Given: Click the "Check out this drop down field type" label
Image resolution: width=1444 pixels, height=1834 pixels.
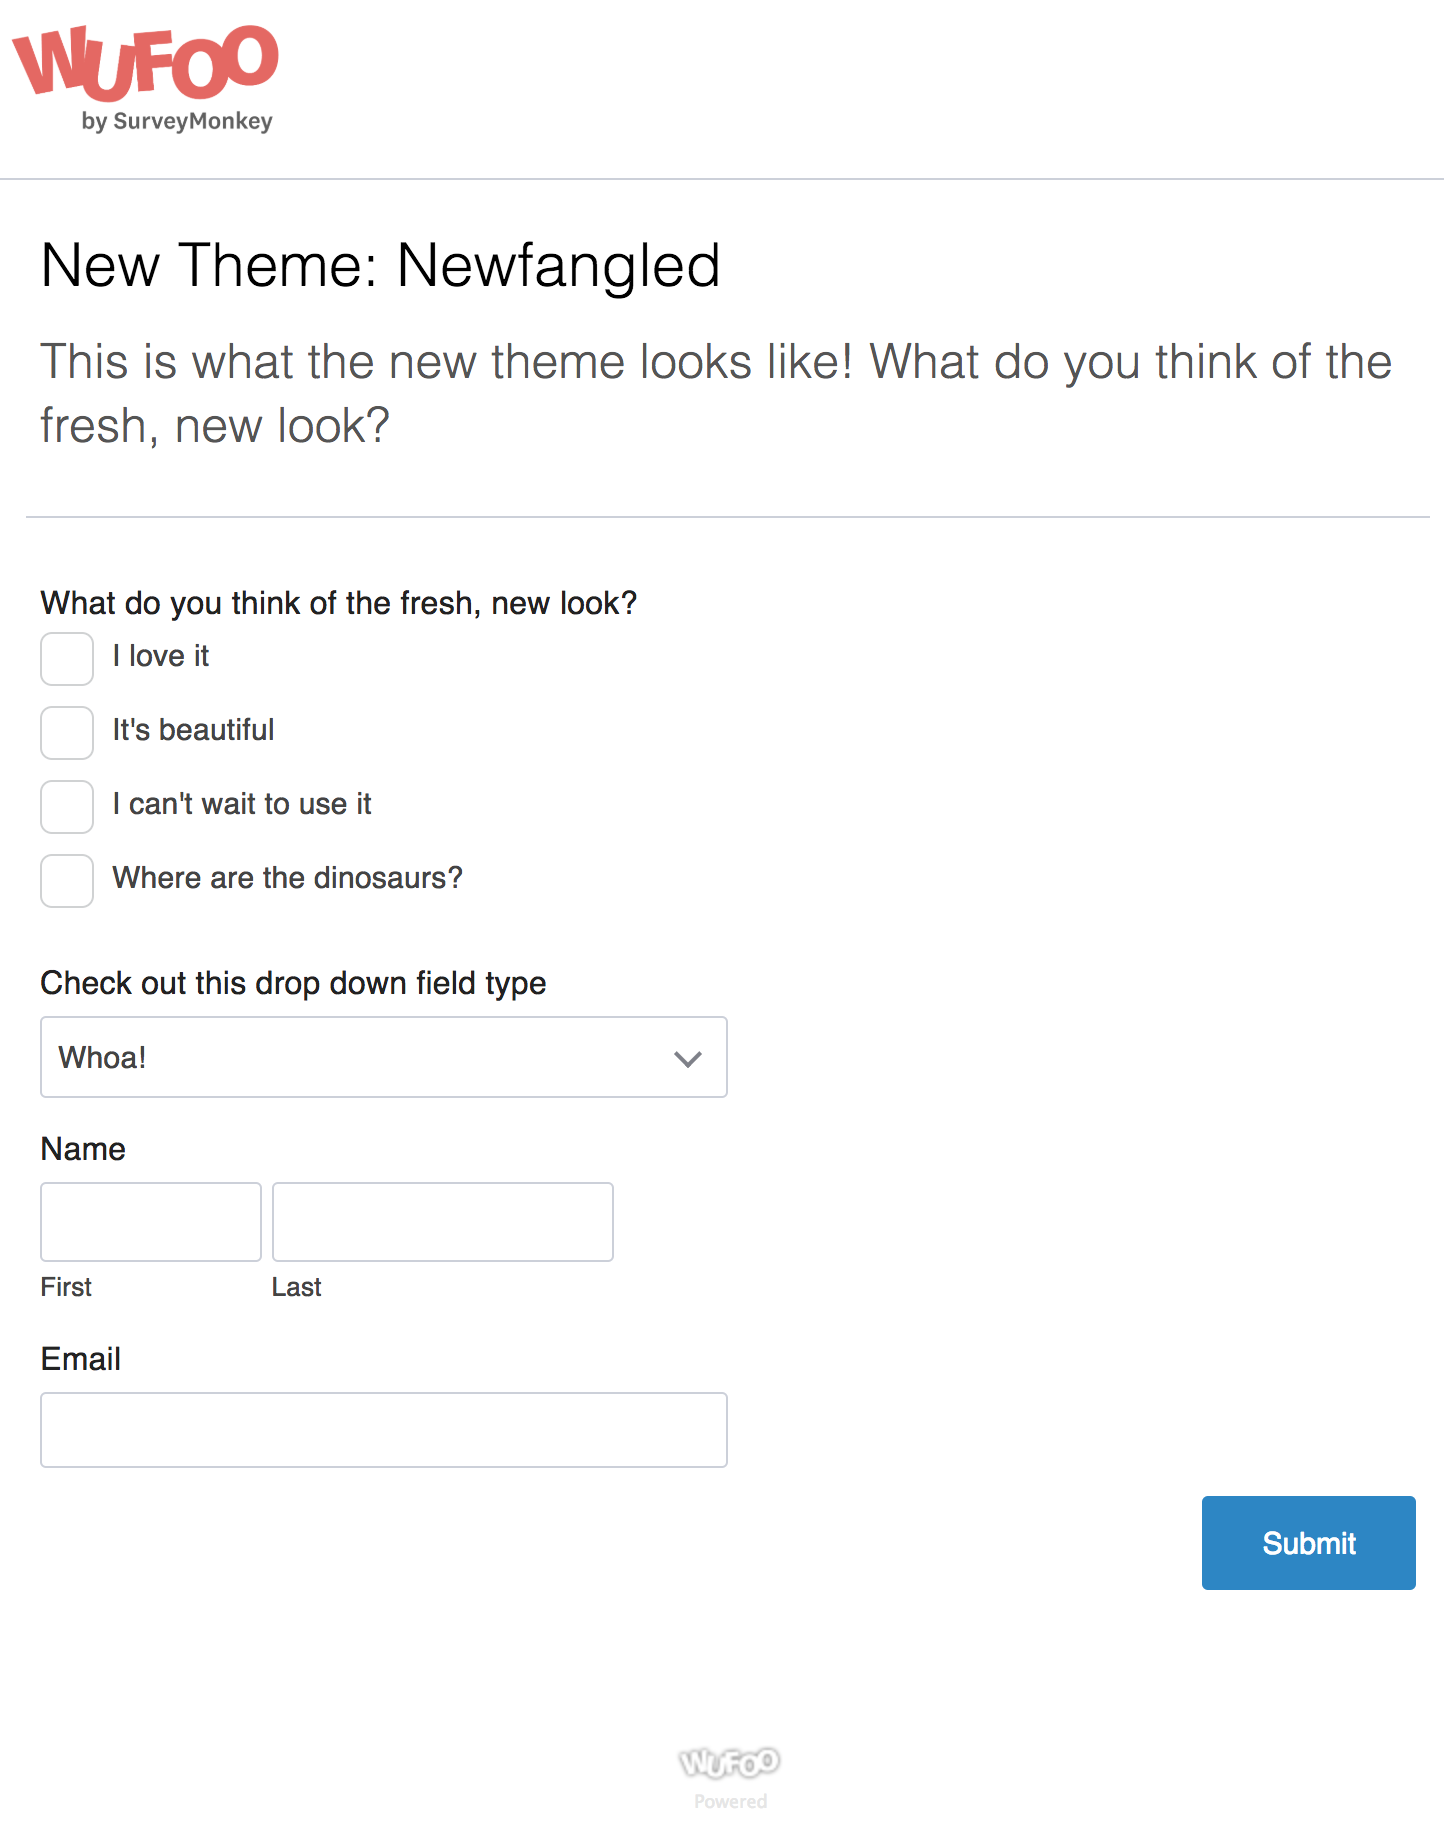Looking at the screenshot, I should pyautogui.click(x=293, y=984).
